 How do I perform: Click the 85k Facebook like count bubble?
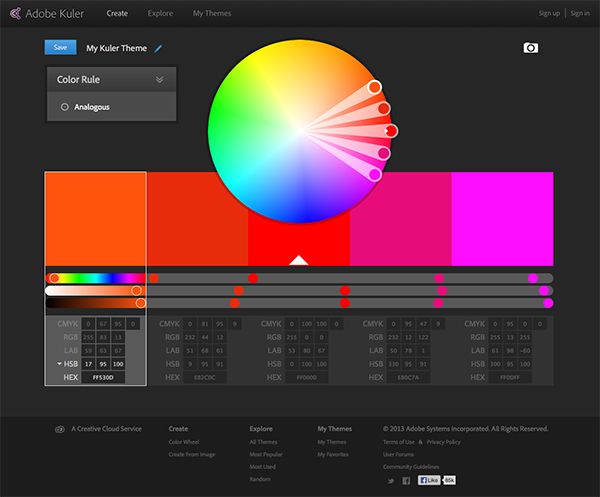point(449,480)
